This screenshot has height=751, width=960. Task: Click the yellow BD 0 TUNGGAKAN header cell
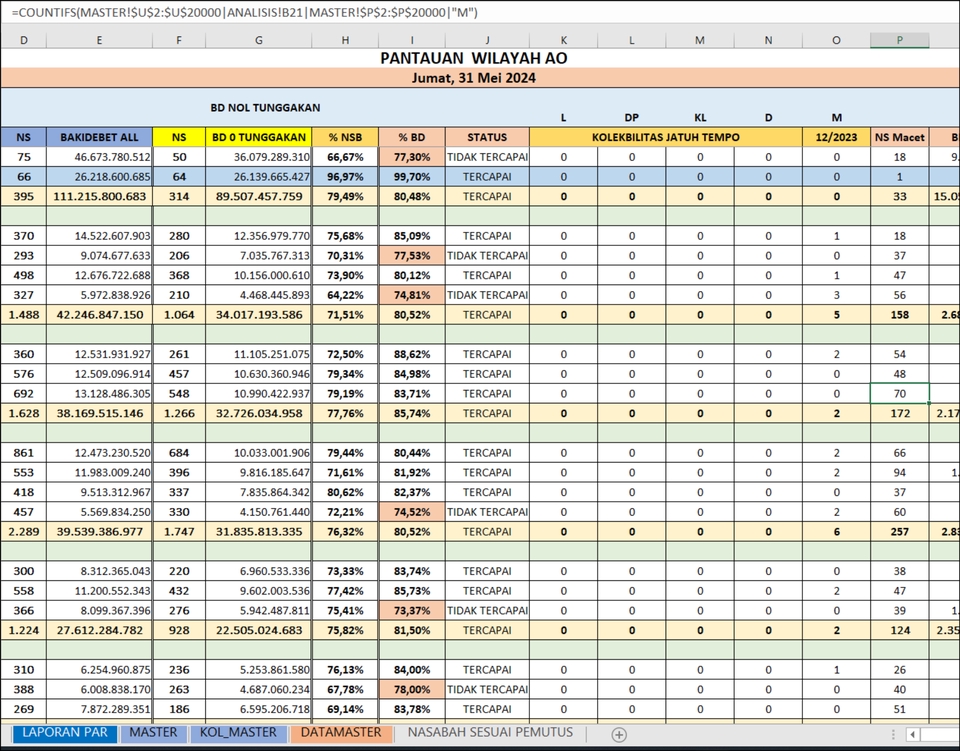click(x=258, y=137)
